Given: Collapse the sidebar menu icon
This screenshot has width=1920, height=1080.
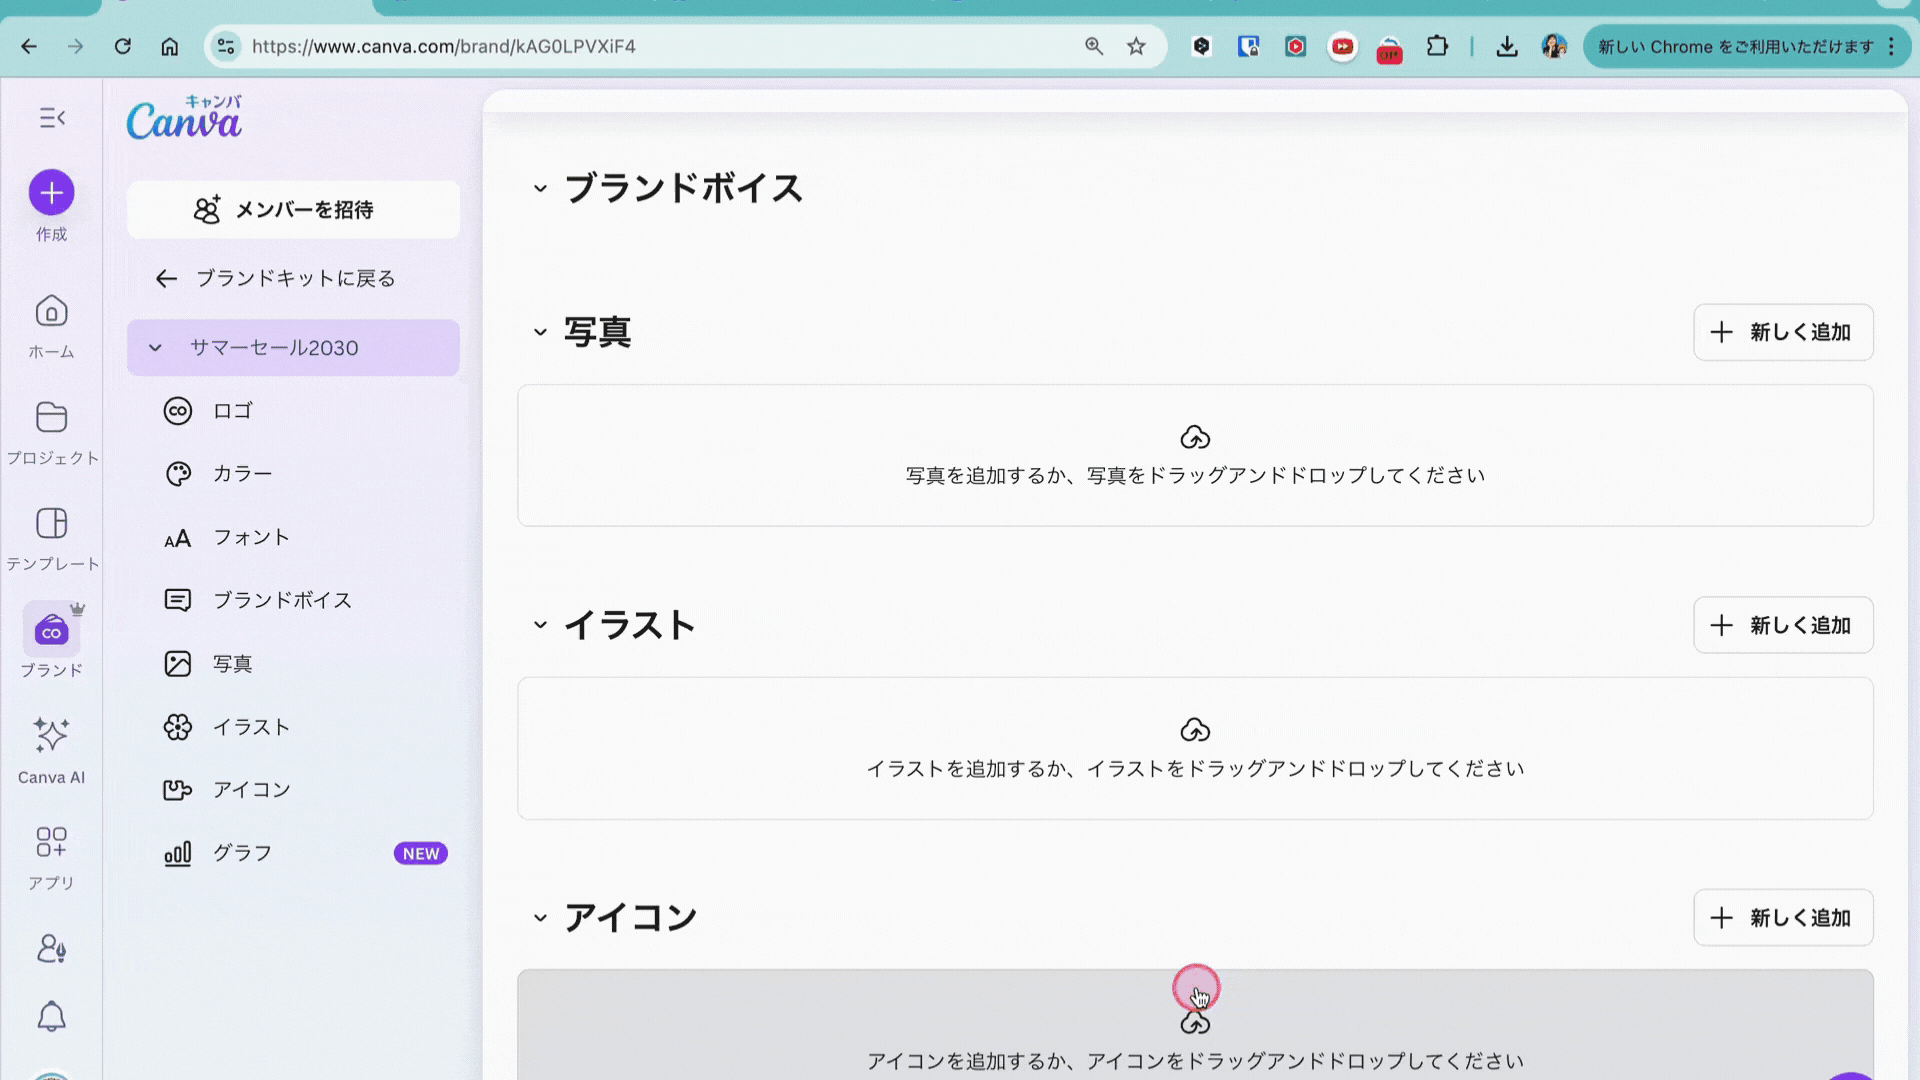Looking at the screenshot, I should [x=52, y=118].
